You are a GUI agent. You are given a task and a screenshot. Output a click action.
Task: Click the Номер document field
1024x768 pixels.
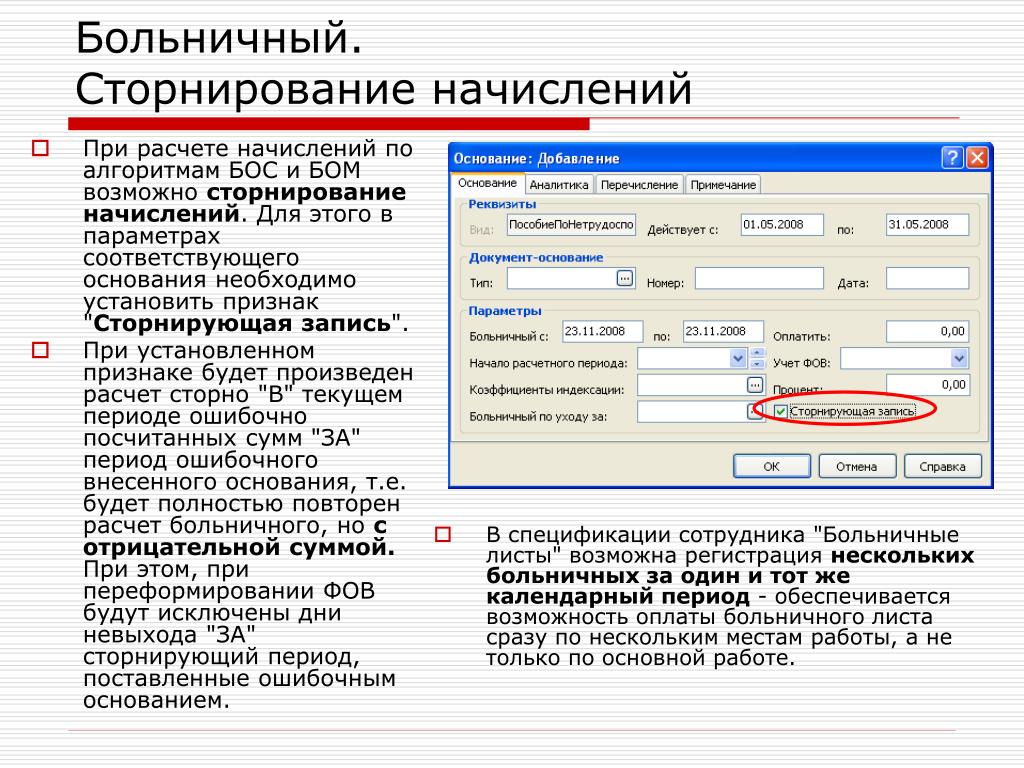coord(759,278)
